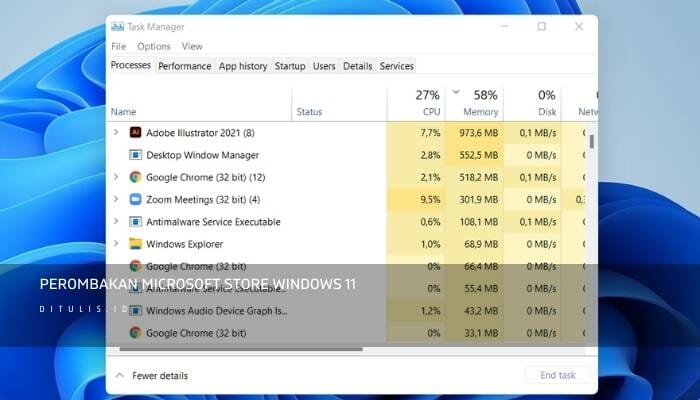Click the sort arrow above Memory column
Viewport: 700px width, 400px height.
click(x=456, y=92)
